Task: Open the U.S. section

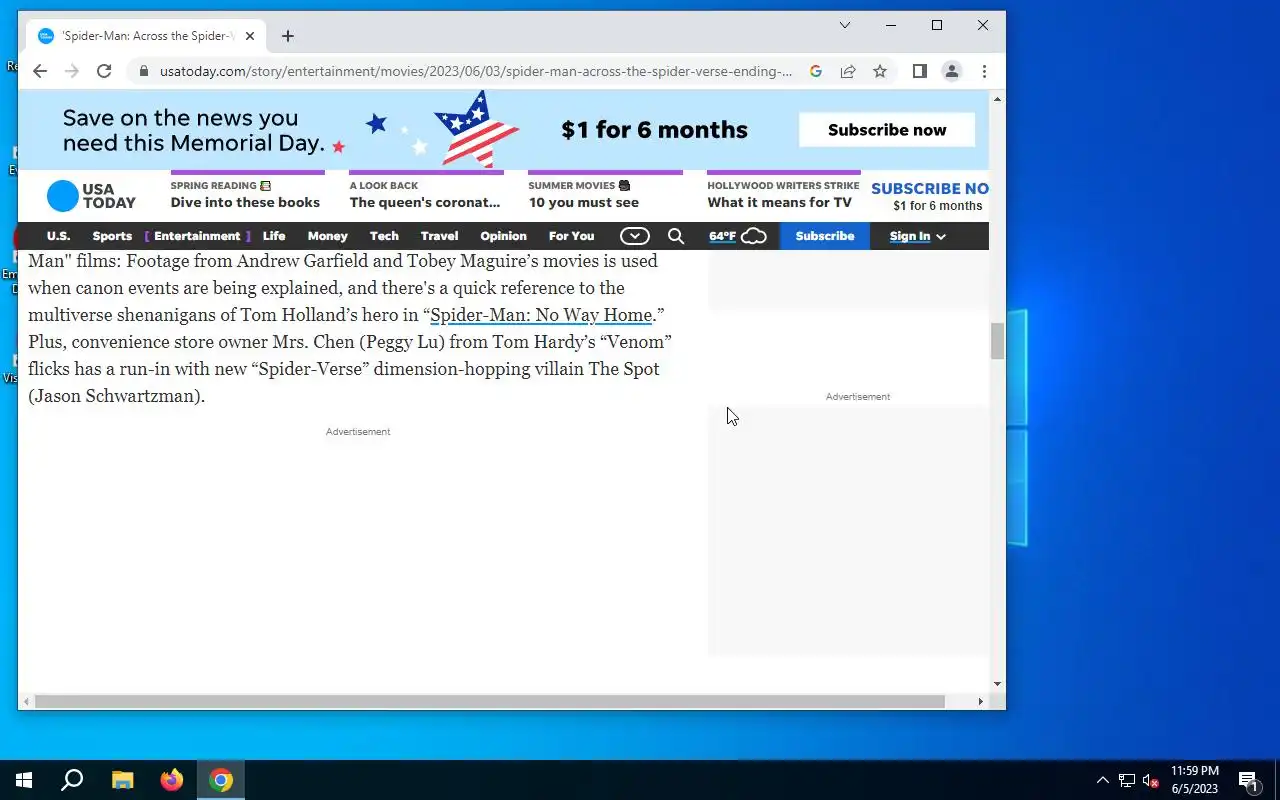Action: coord(59,236)
